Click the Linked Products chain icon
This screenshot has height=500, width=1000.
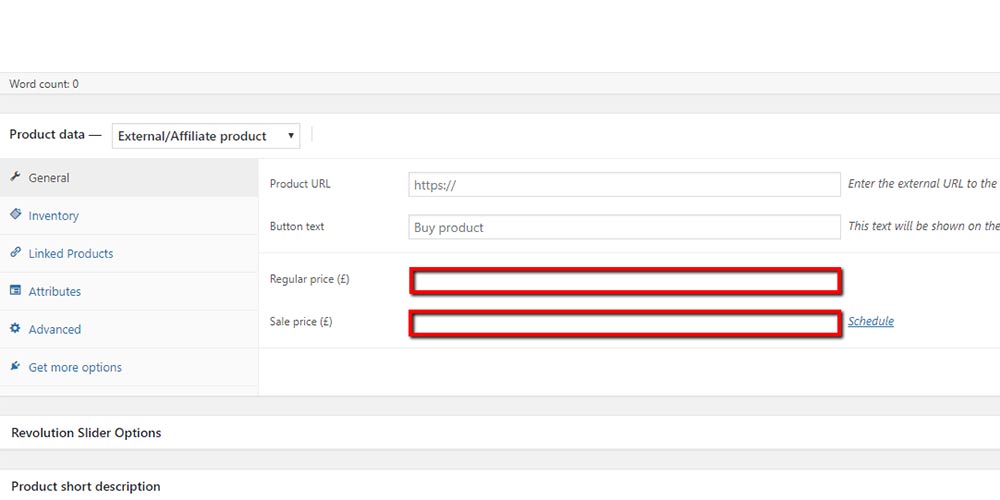(x=15, y=253)
